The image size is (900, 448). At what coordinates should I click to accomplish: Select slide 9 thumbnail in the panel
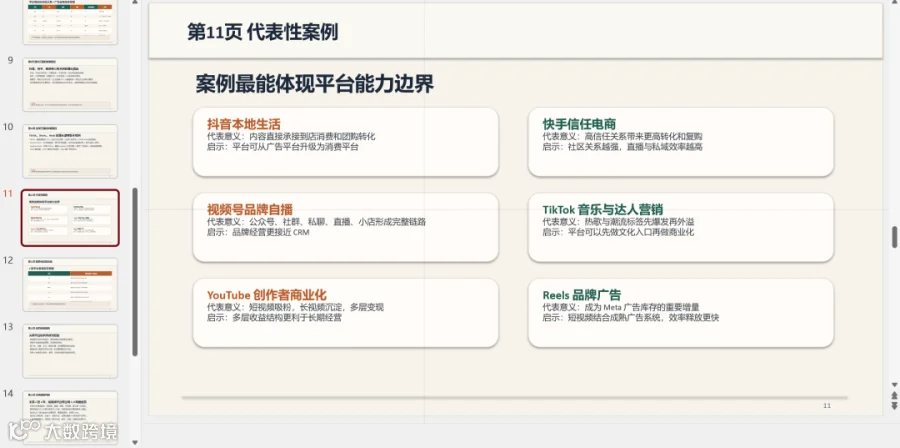pos(70,84)
